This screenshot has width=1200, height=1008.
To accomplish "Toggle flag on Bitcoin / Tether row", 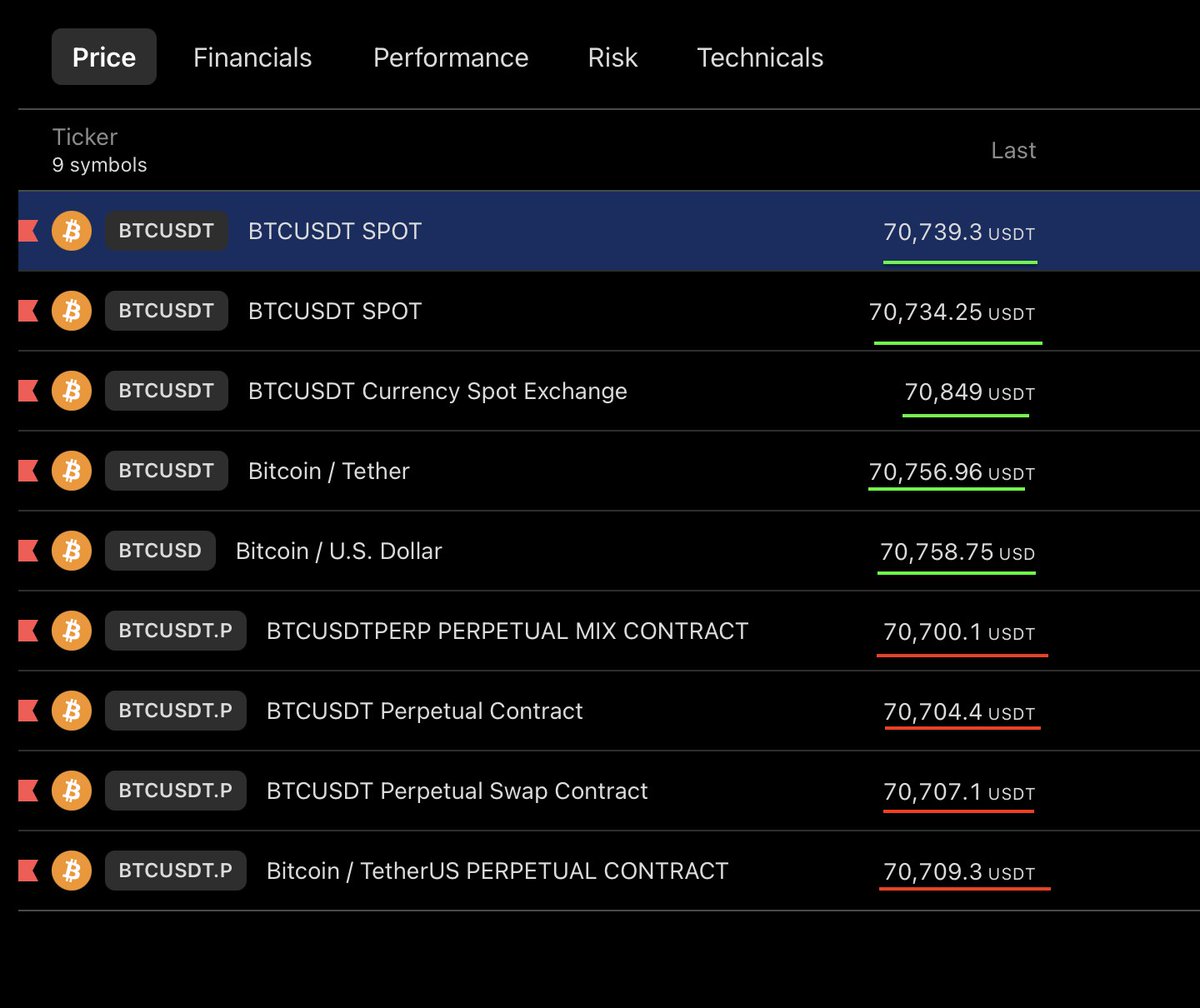I will (x=28, y=471).
